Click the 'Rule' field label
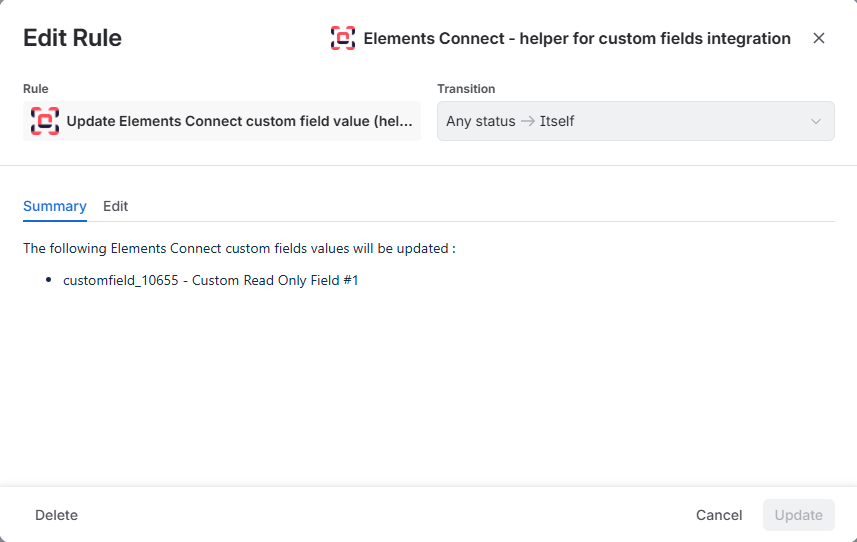The height and width of the screenshot is (542, 857). pos(36,89)
